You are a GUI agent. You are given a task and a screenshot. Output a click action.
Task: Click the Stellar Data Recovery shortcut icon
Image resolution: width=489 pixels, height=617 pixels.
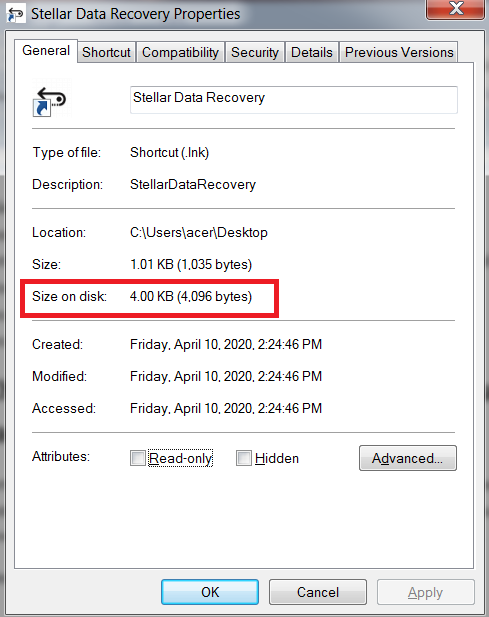point(52,98)
